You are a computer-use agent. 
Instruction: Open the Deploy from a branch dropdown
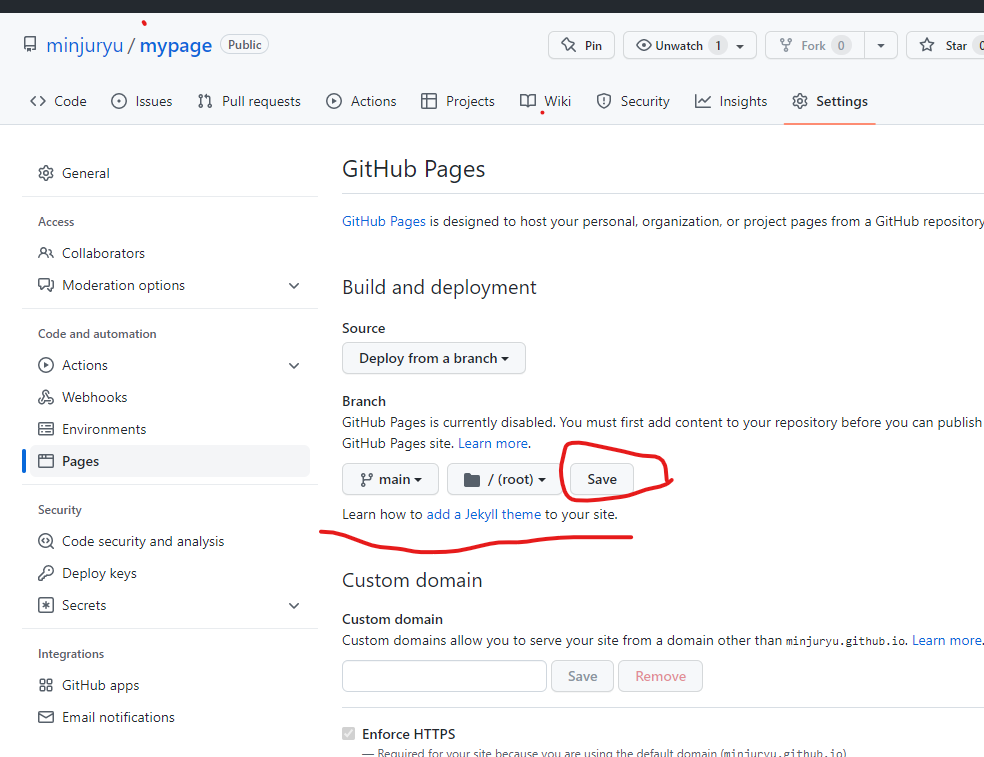[x=434, y=358]
